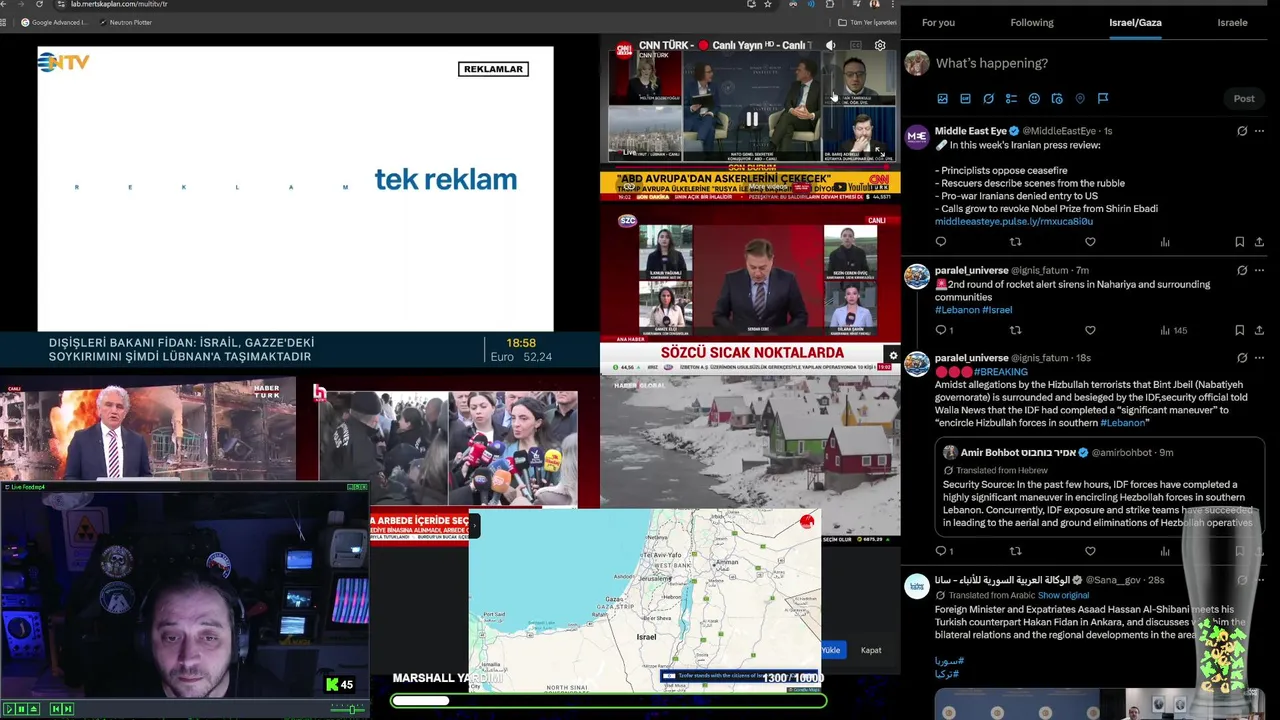Open the Google Advanced bookmark

[x=54, y=22]
